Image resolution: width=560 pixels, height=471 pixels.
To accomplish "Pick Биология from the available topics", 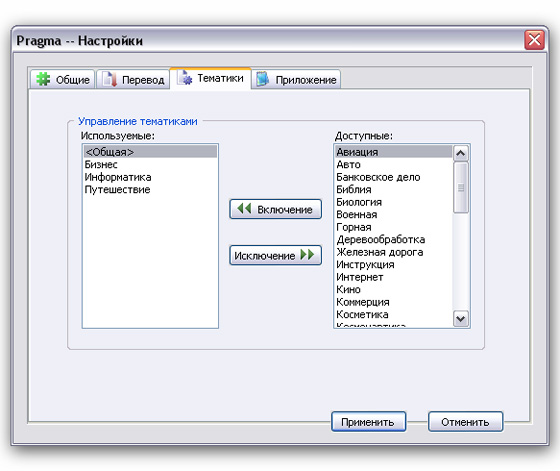I will pyautogui.click(x=394, y=202).
